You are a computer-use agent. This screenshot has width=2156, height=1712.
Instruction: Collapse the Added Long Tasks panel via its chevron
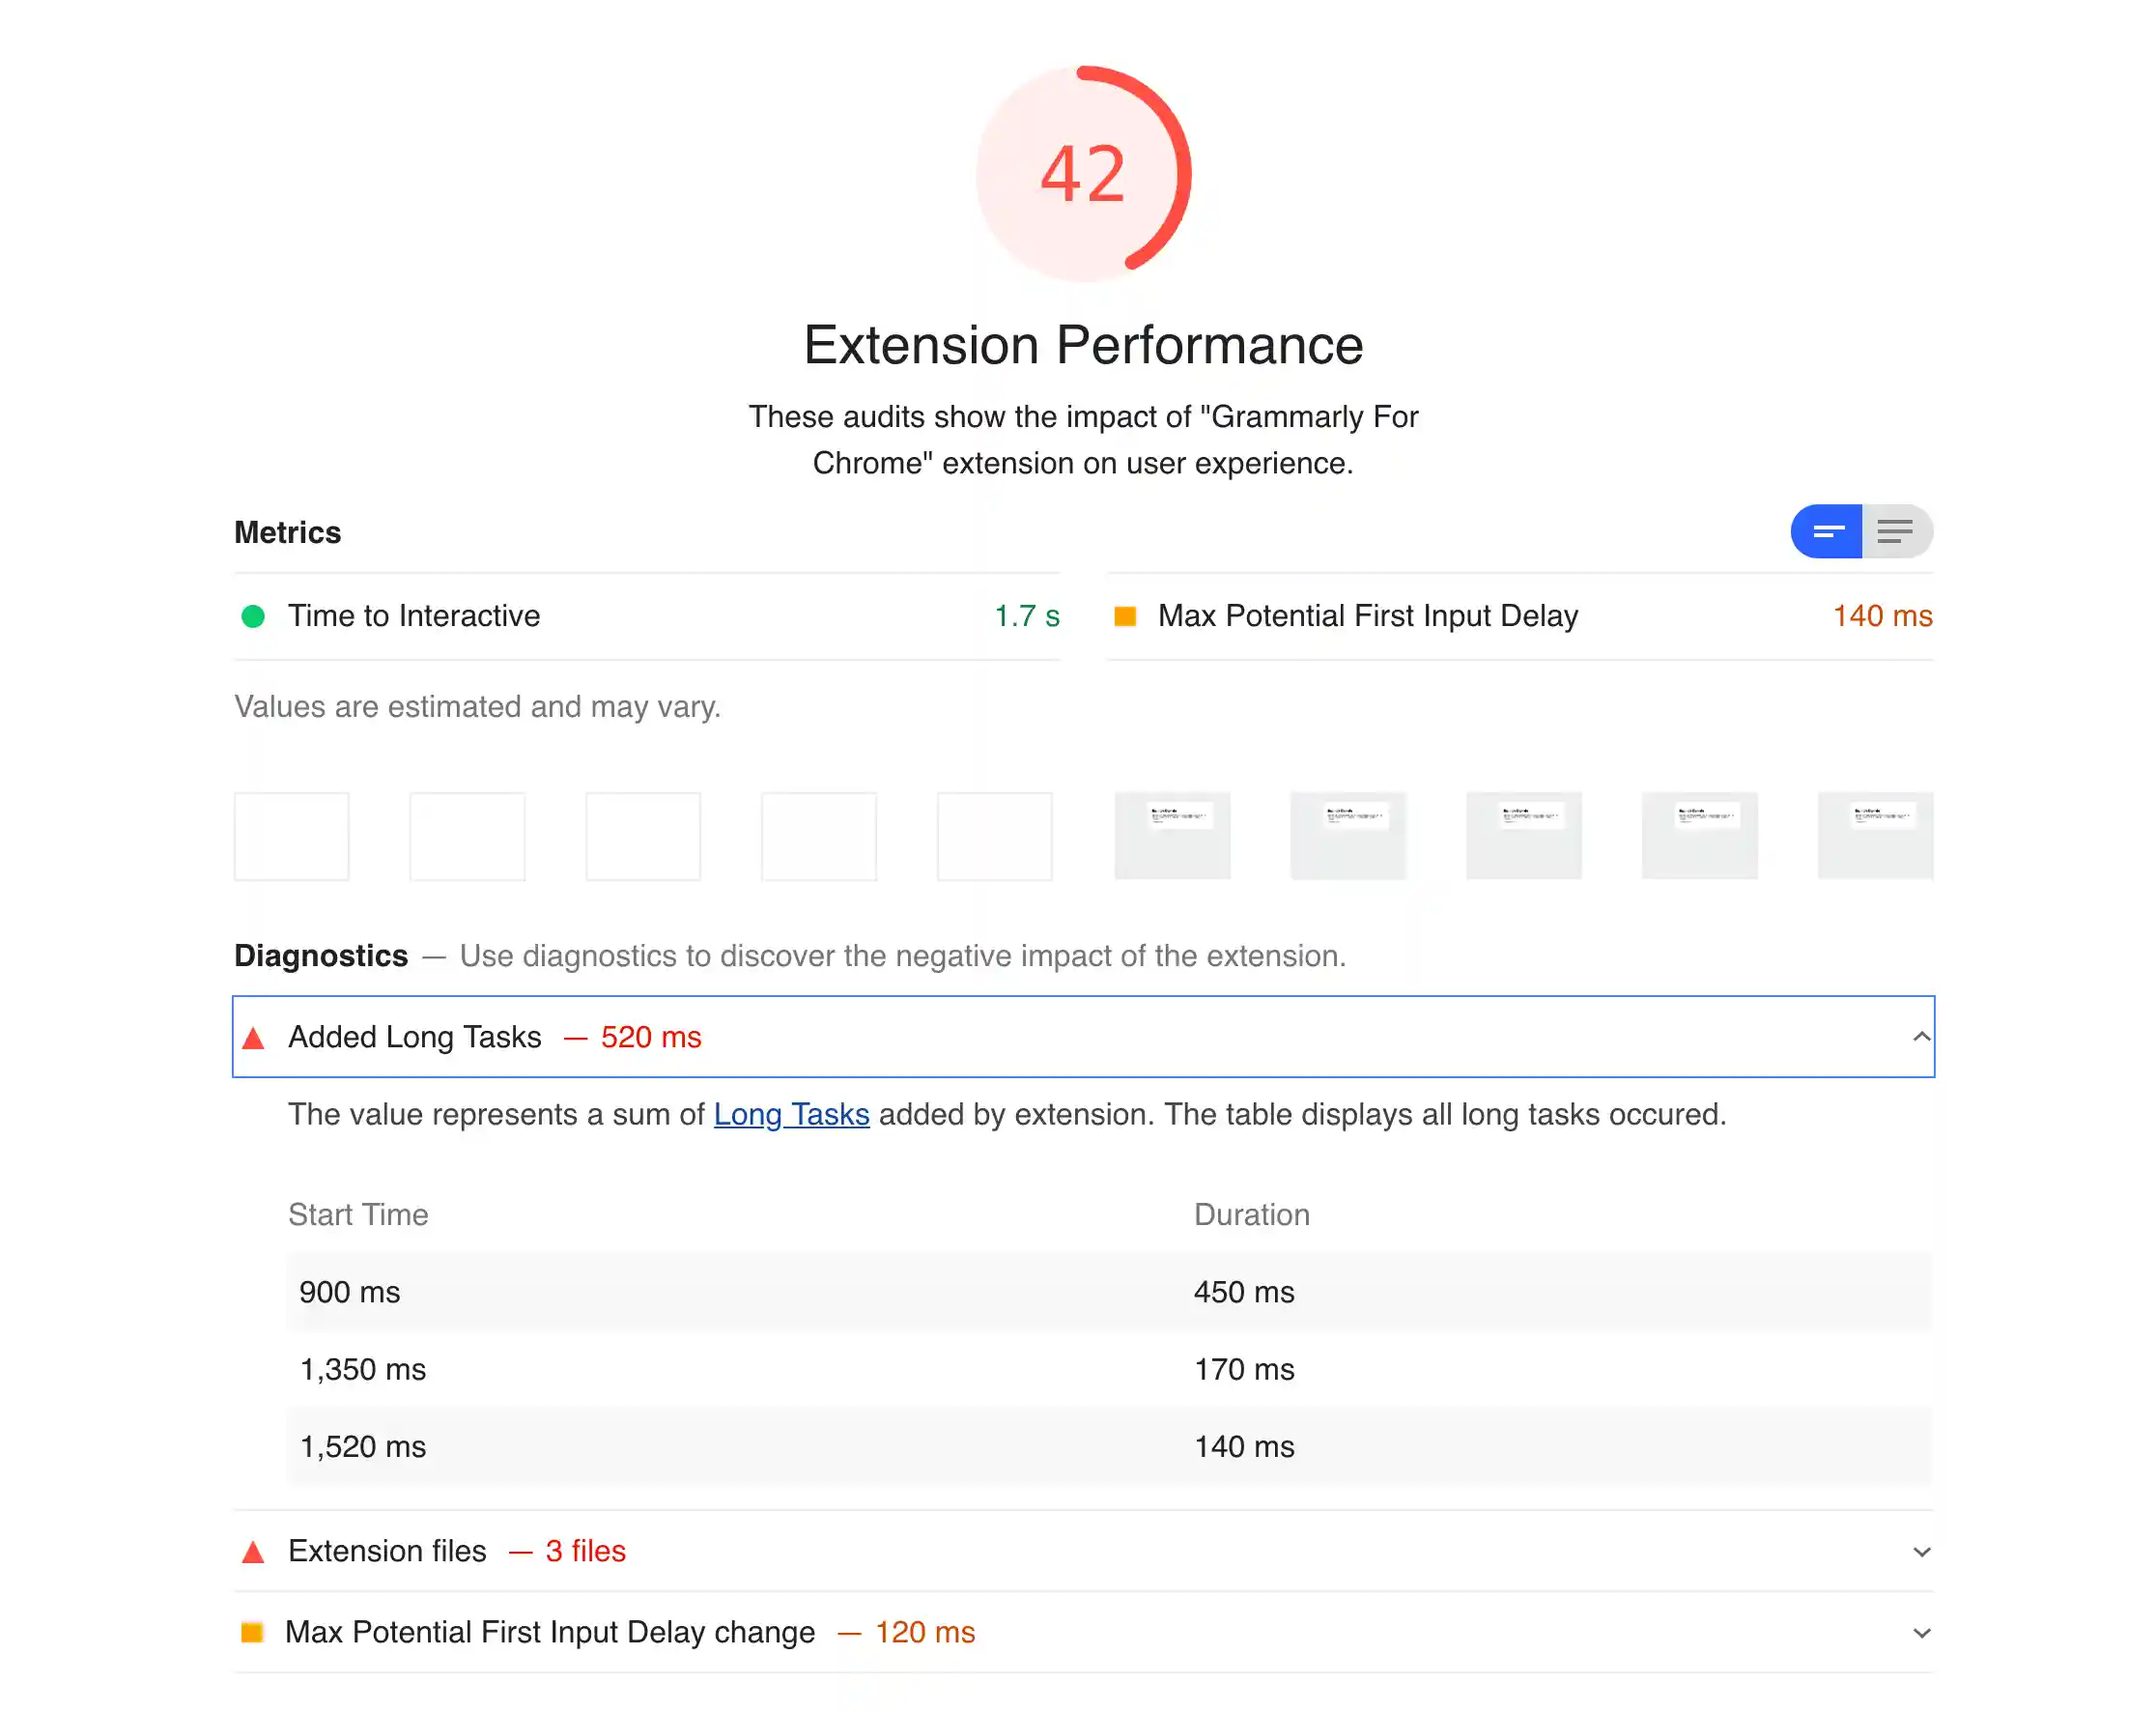click(x=1921, y=1037)
